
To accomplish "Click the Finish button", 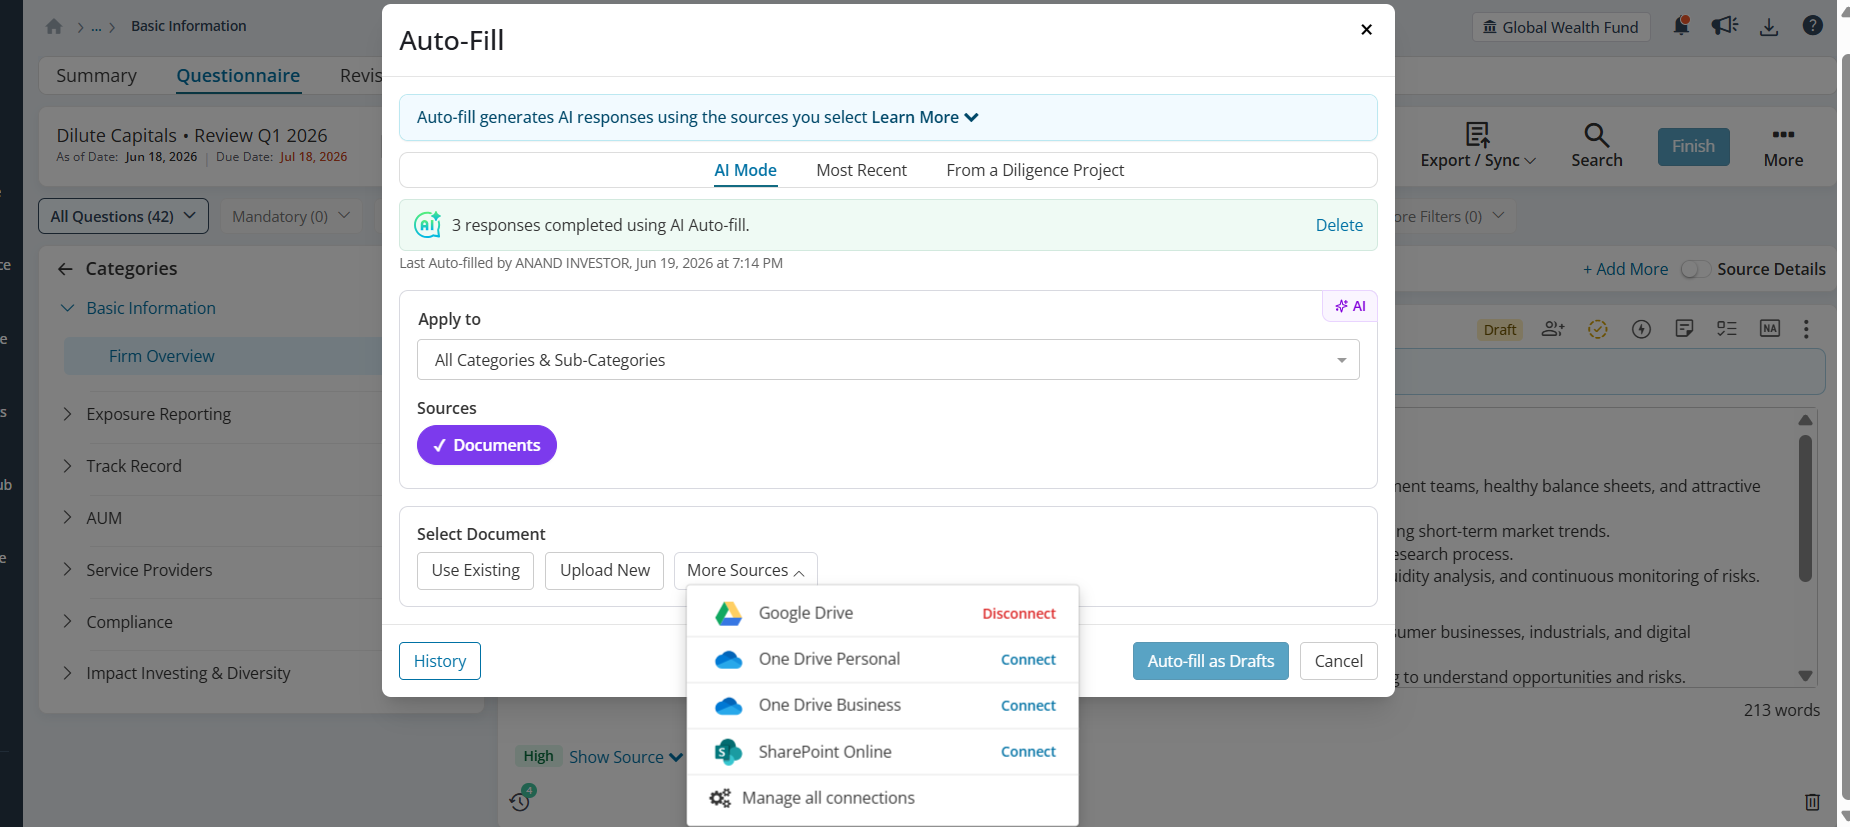I will (1693, 146).
